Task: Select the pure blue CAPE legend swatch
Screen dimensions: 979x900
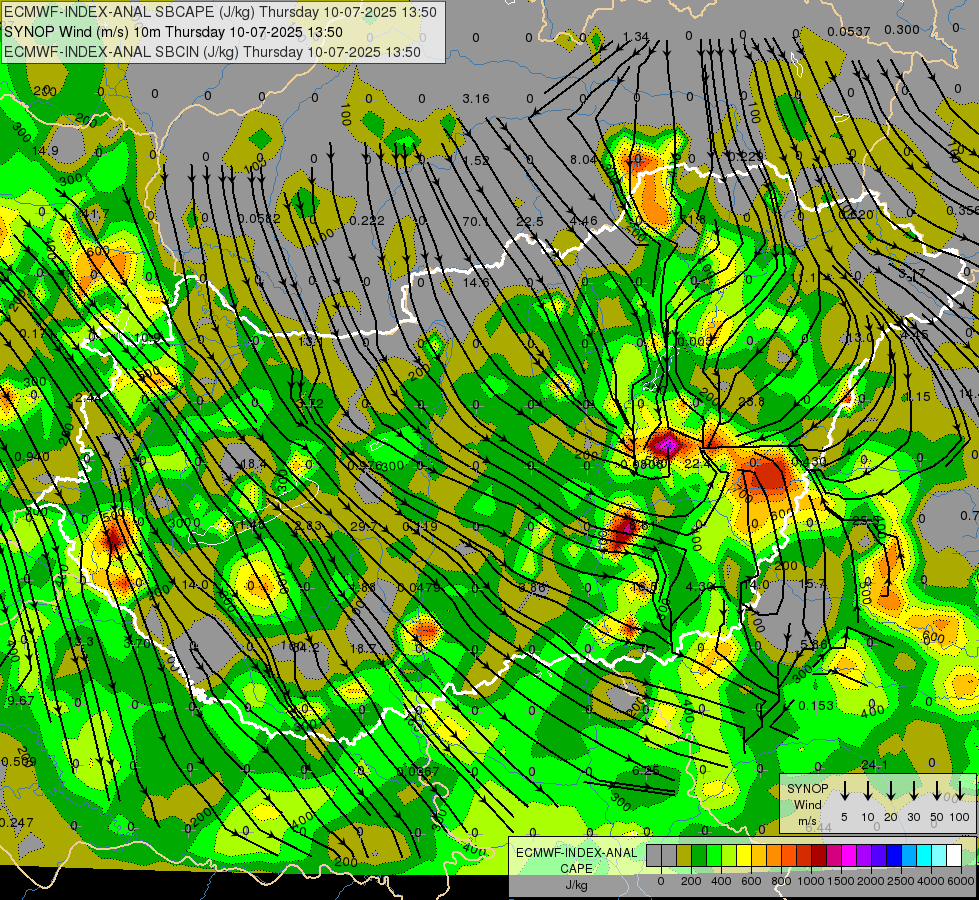Action: (893, 855)
